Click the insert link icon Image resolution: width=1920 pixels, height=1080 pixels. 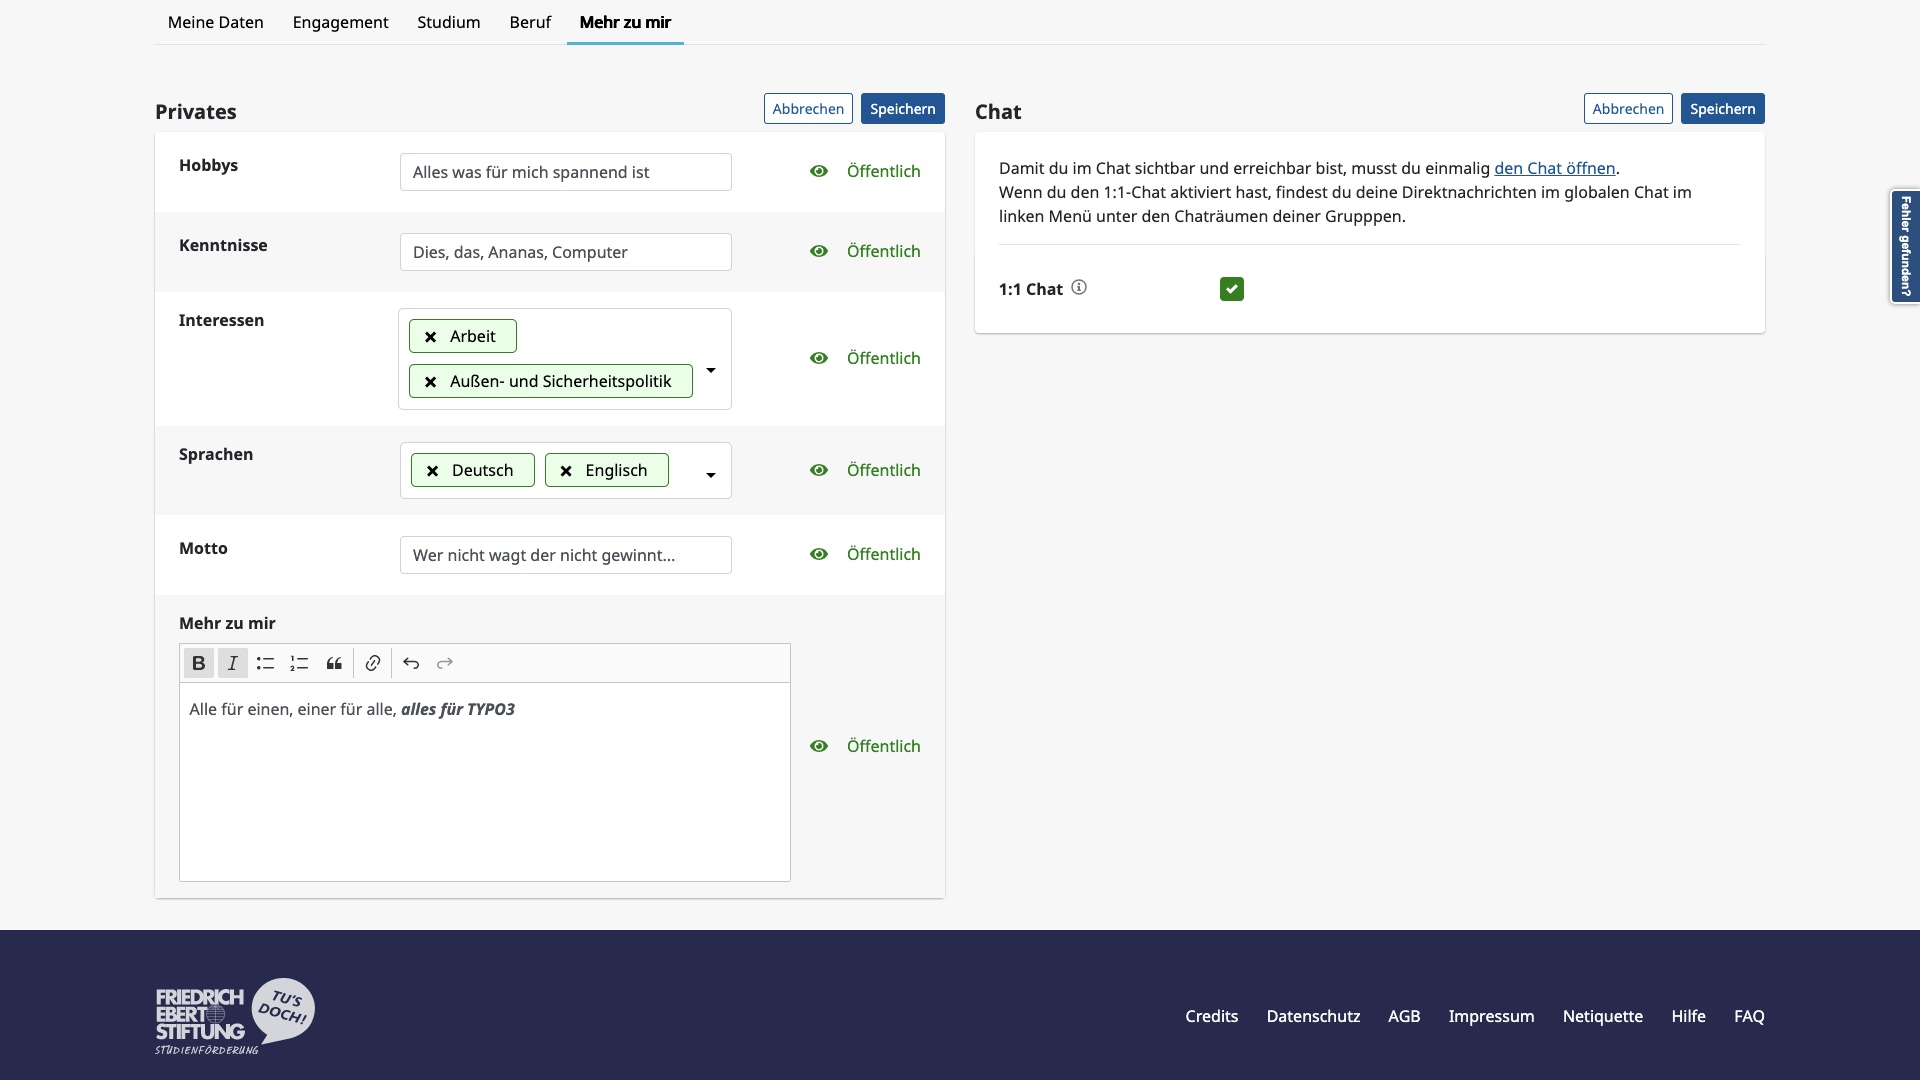pyautogui.click(x=373, y=663)
